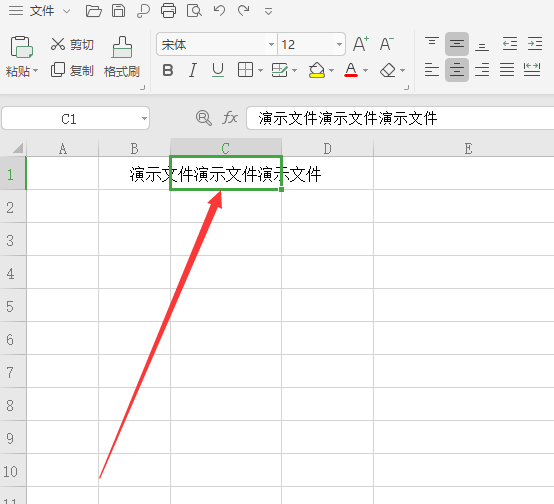Apply the yellow fill color
This screenshot has width=554, height=504.
coord(317,70)
